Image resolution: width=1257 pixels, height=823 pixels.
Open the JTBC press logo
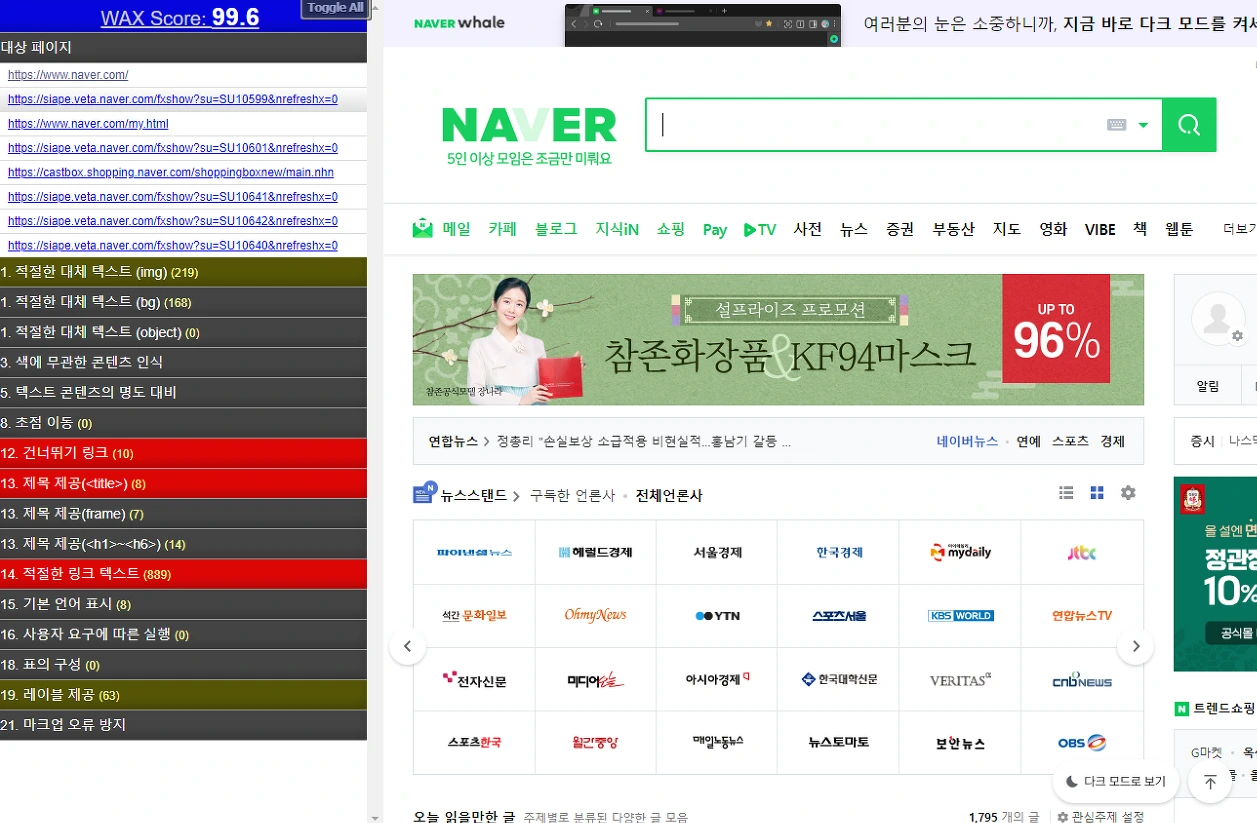[x=1082, y=552]
